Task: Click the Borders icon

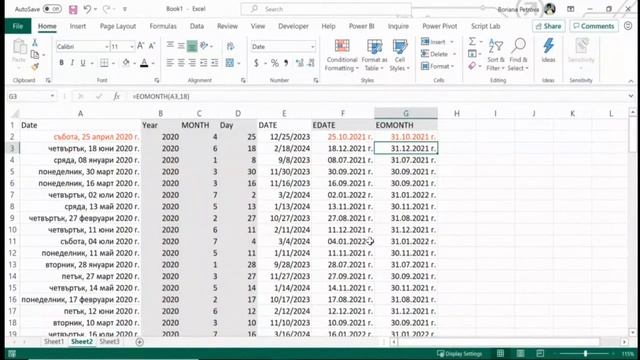Action: click(104, 63)
